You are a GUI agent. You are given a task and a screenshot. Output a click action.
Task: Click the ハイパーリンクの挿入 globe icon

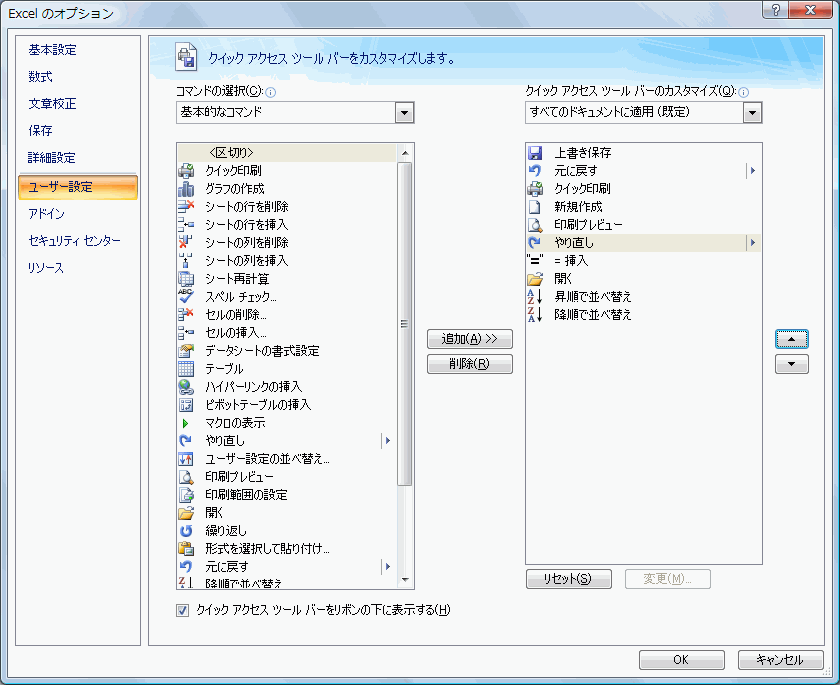[186, 387]
